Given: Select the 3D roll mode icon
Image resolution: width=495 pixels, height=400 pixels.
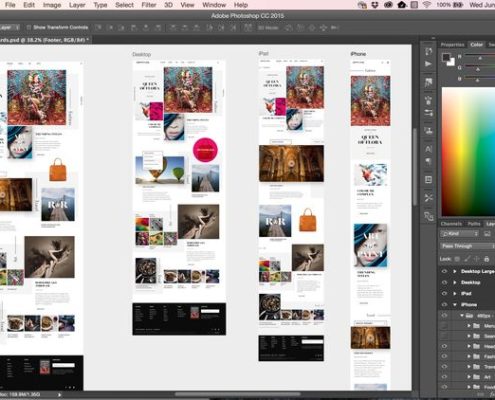Looking at the screenshot, I should pyautogui.click(x=300, y=28).
